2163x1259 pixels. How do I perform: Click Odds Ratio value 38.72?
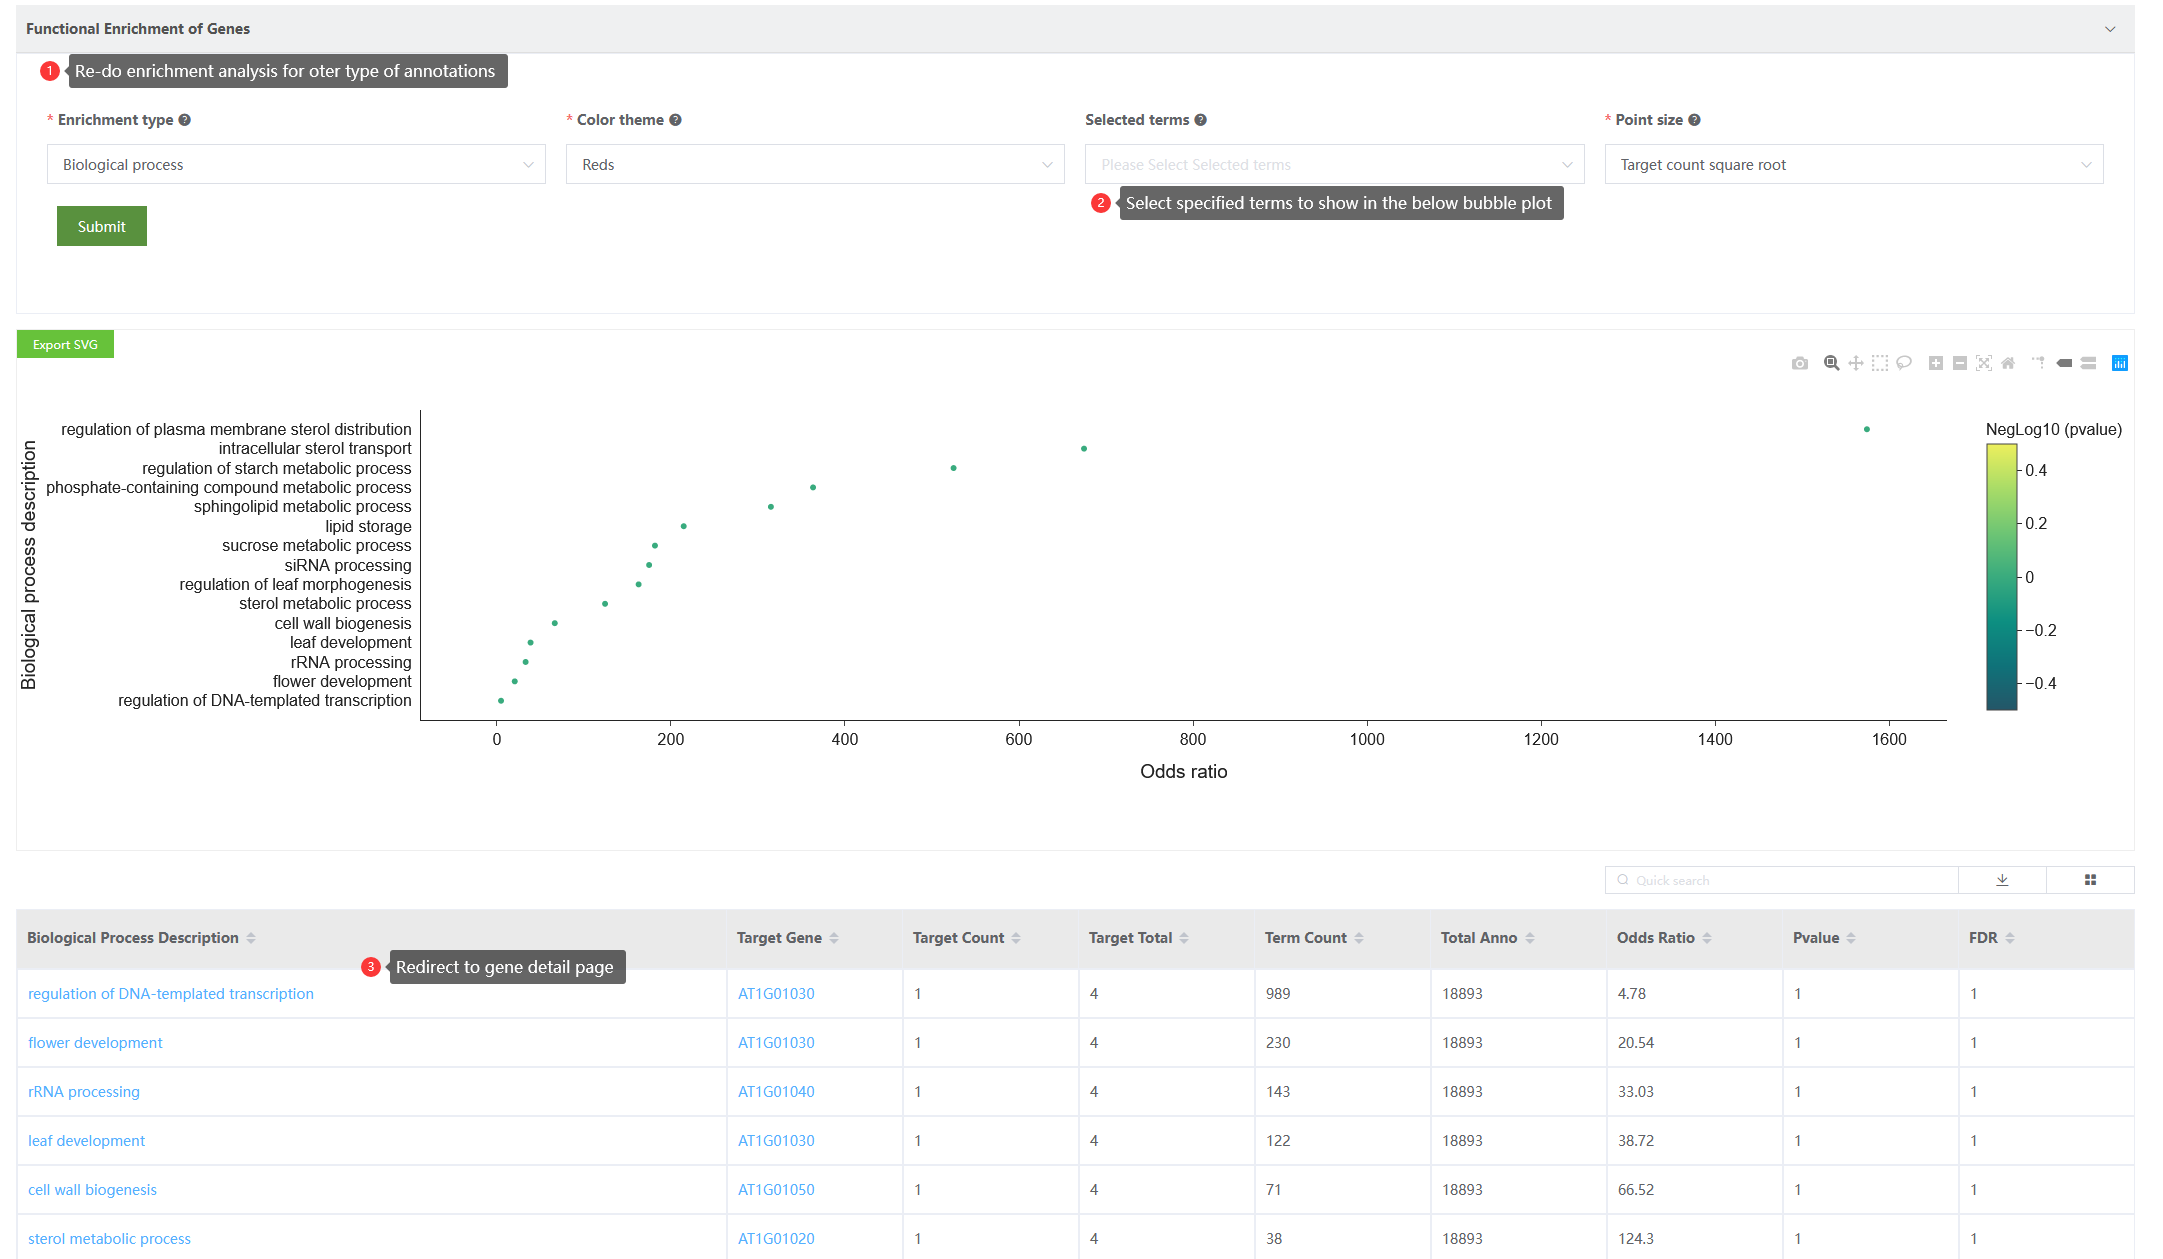tap(1636, 1141)
